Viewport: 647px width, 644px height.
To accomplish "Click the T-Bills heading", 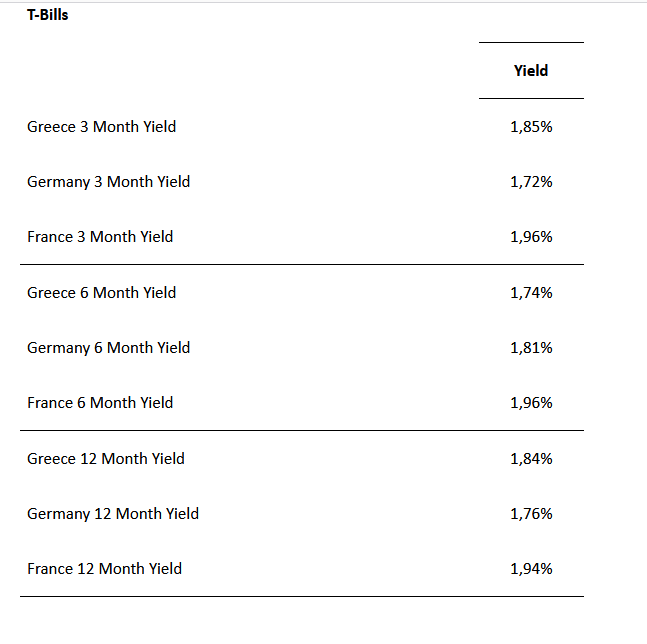I will coord(48,15).
